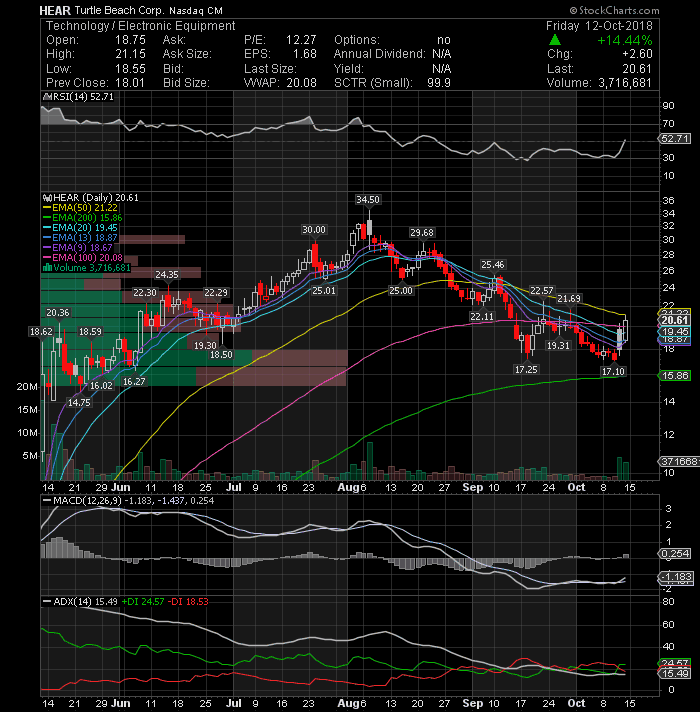
Task: Click the 22.57 price annotation
Action: coord(542,290)
